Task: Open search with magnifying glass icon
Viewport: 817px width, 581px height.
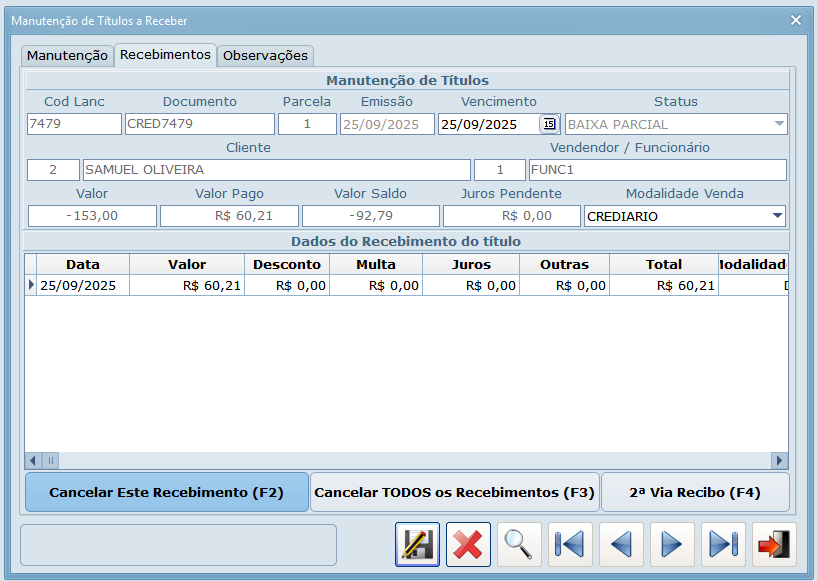Action: point(519,544)
